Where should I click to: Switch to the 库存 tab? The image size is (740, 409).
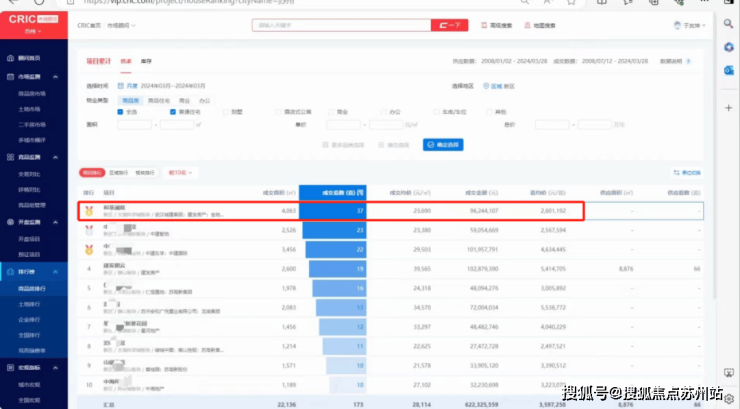point(146,61)
